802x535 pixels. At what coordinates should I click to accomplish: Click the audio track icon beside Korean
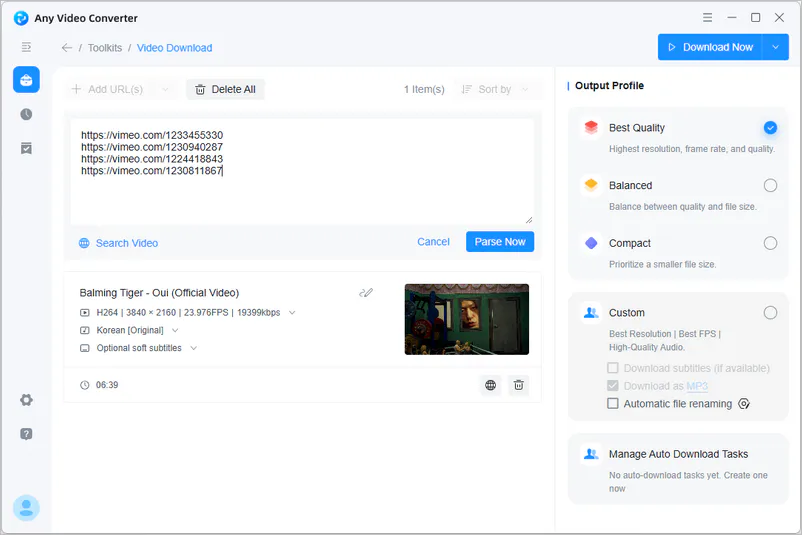[x=84, y=330]
